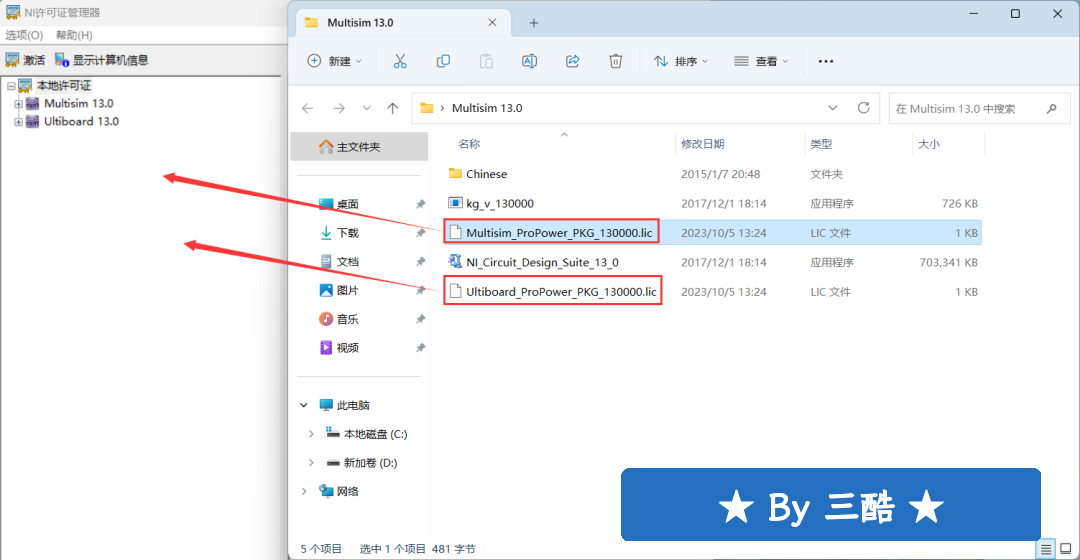Collapse 此电脑 in the navigation pane
Image resolution: width=1080 pixels, height=560 pixels.
tap(304, 405)
